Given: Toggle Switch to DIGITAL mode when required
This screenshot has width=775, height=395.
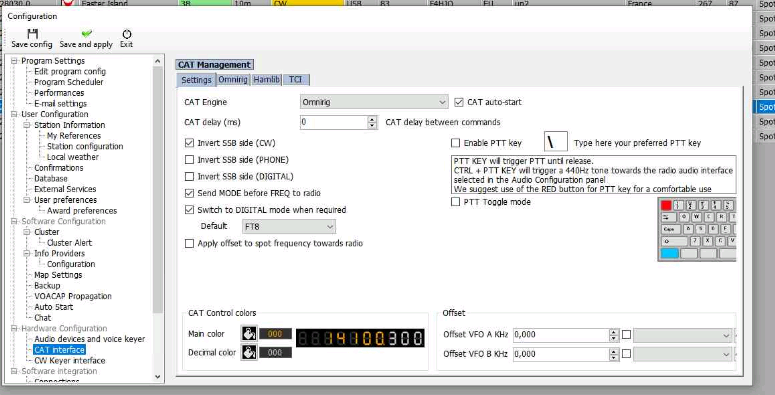Looking at the screenshot, I should tap(189, 210).
